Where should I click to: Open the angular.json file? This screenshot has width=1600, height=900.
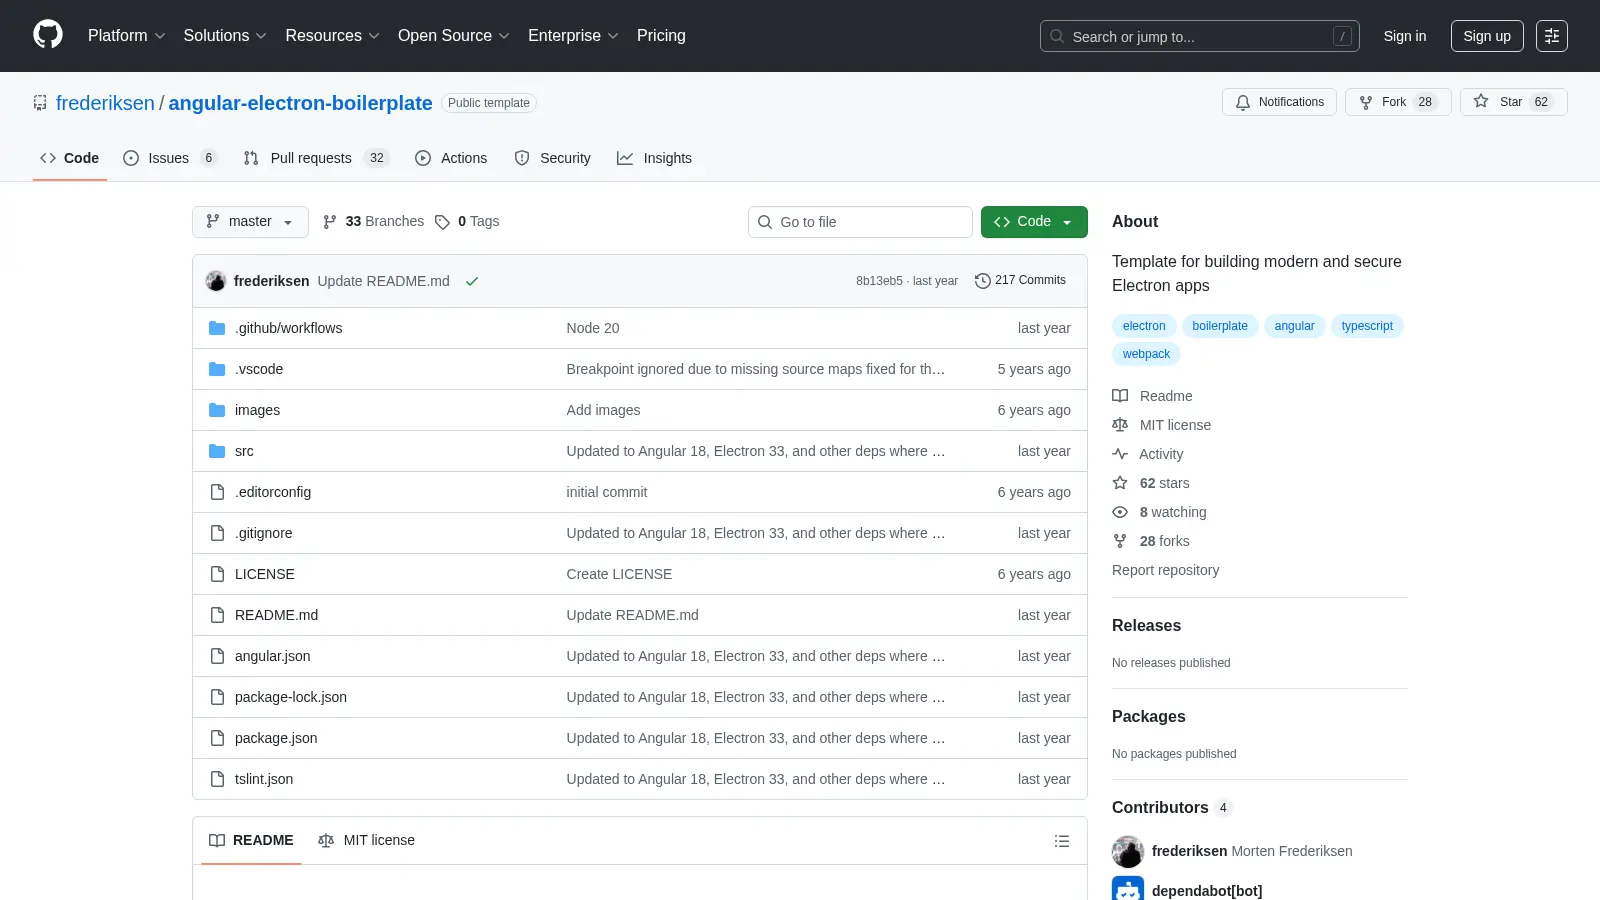[272, 656]
